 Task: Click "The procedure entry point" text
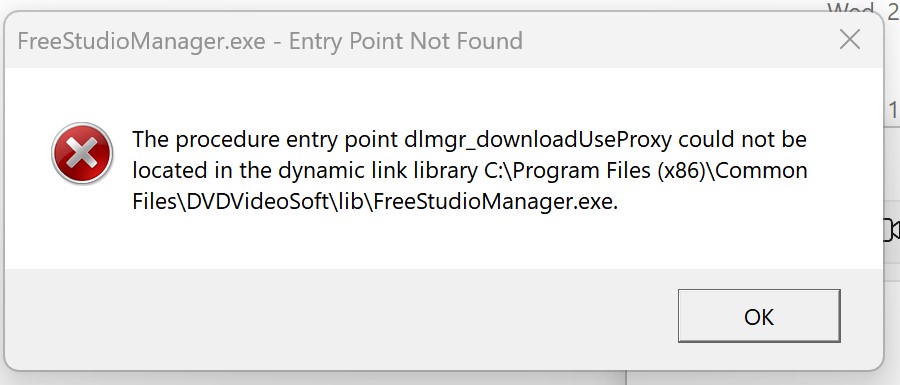pyautogui.click(x=265, y=140)
